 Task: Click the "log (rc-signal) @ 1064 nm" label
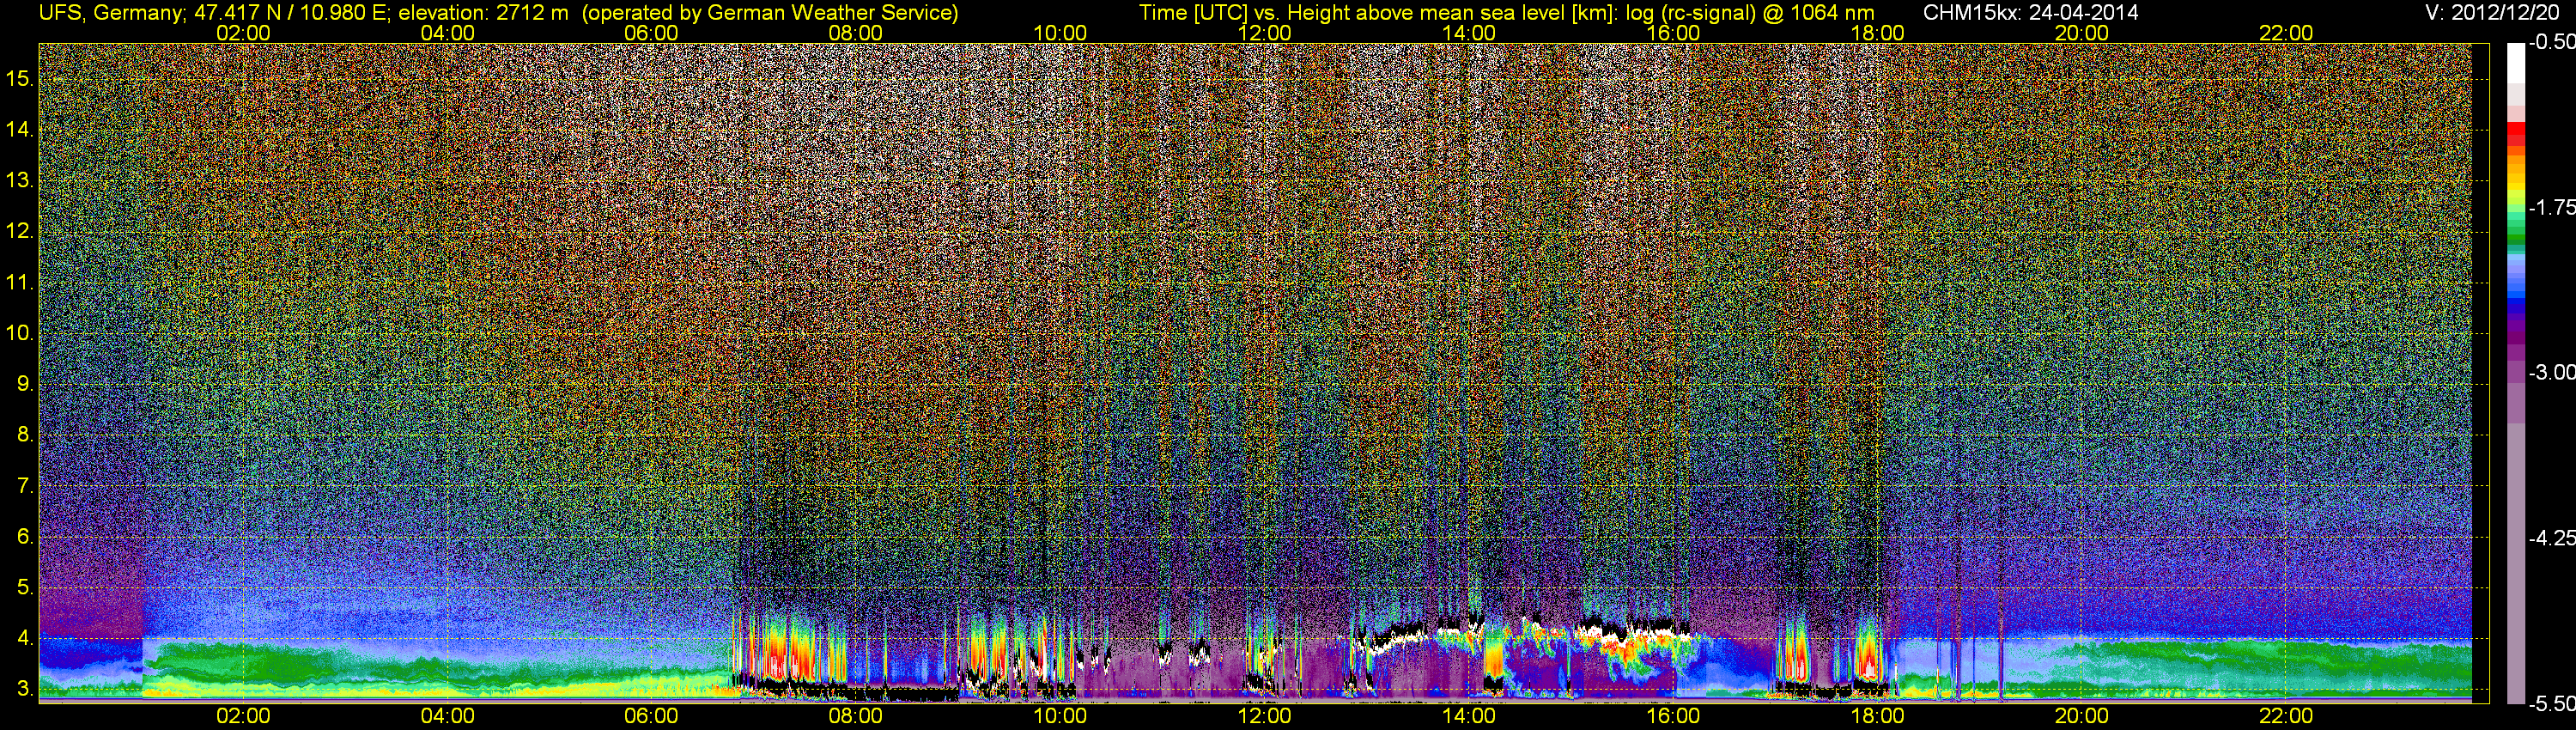[1752, 13]
